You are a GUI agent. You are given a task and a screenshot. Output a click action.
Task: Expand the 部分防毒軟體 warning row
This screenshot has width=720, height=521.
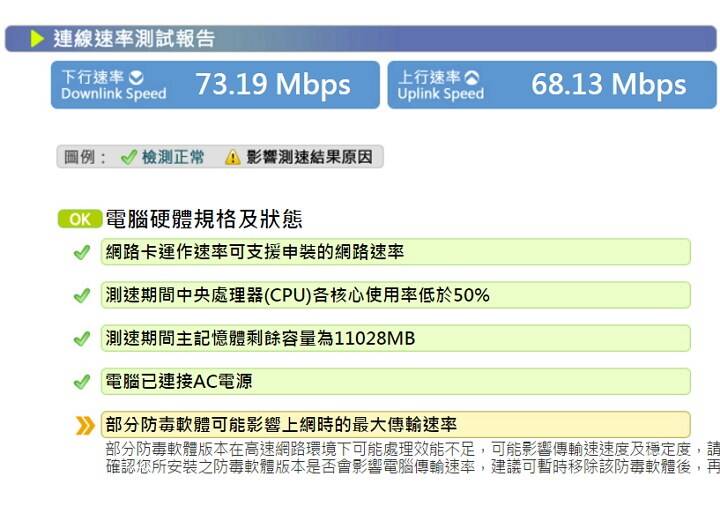(395, 424)
